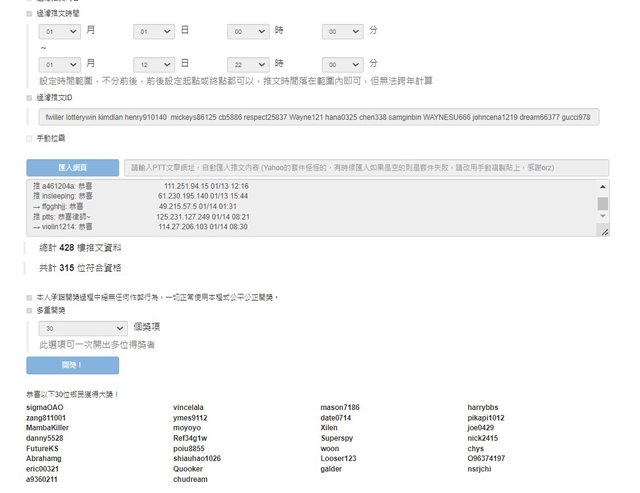640x493 pixels.
Task: Expand the prize count dropdown showing 30
Action: pyautogui.click(x=83, y=328)
